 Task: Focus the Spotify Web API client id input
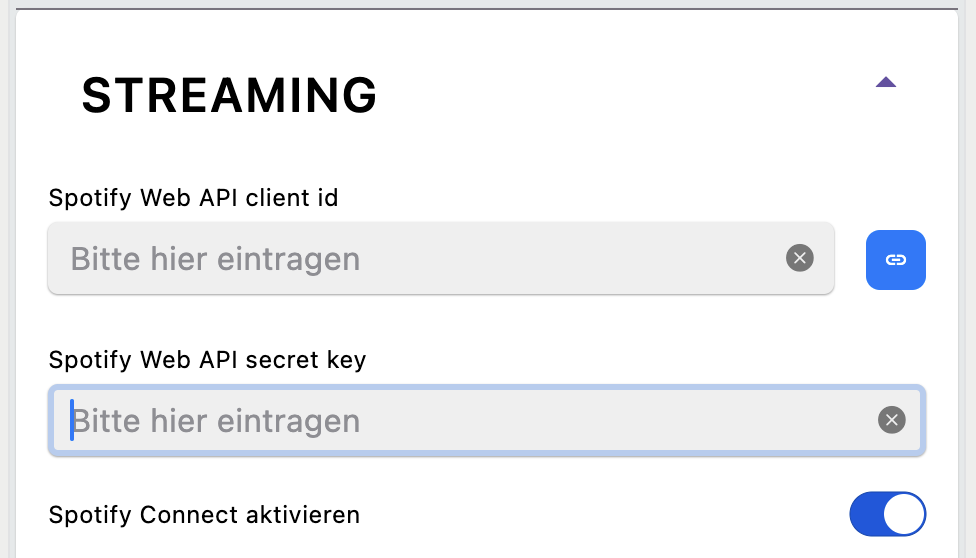[420, 259]
